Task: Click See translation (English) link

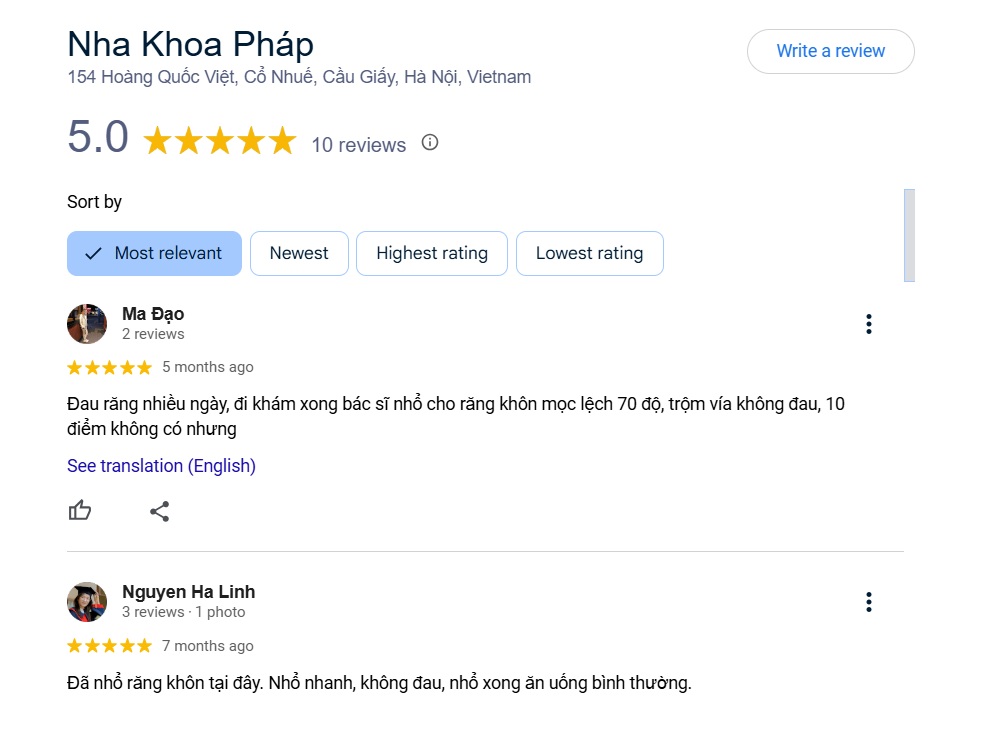Action: click(x=161, y=466)
